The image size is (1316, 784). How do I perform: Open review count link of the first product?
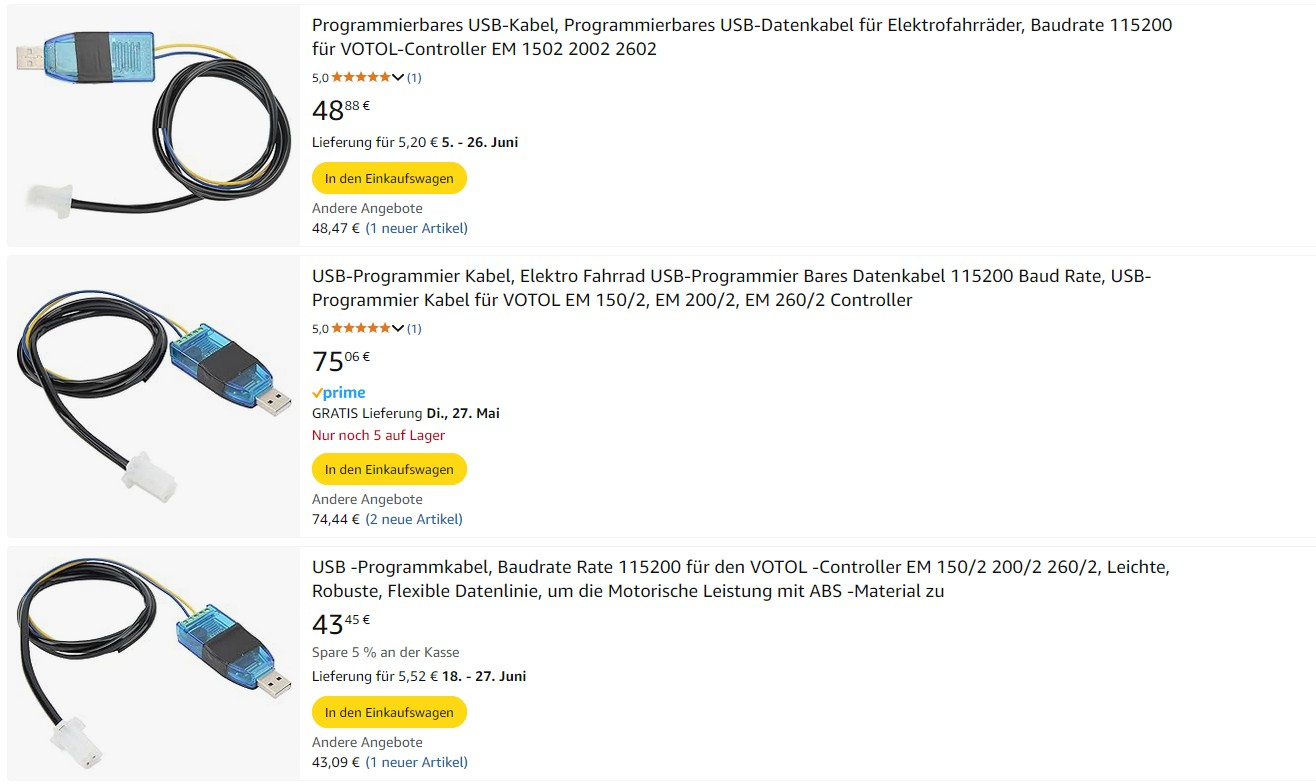click(x=414, y=77)
